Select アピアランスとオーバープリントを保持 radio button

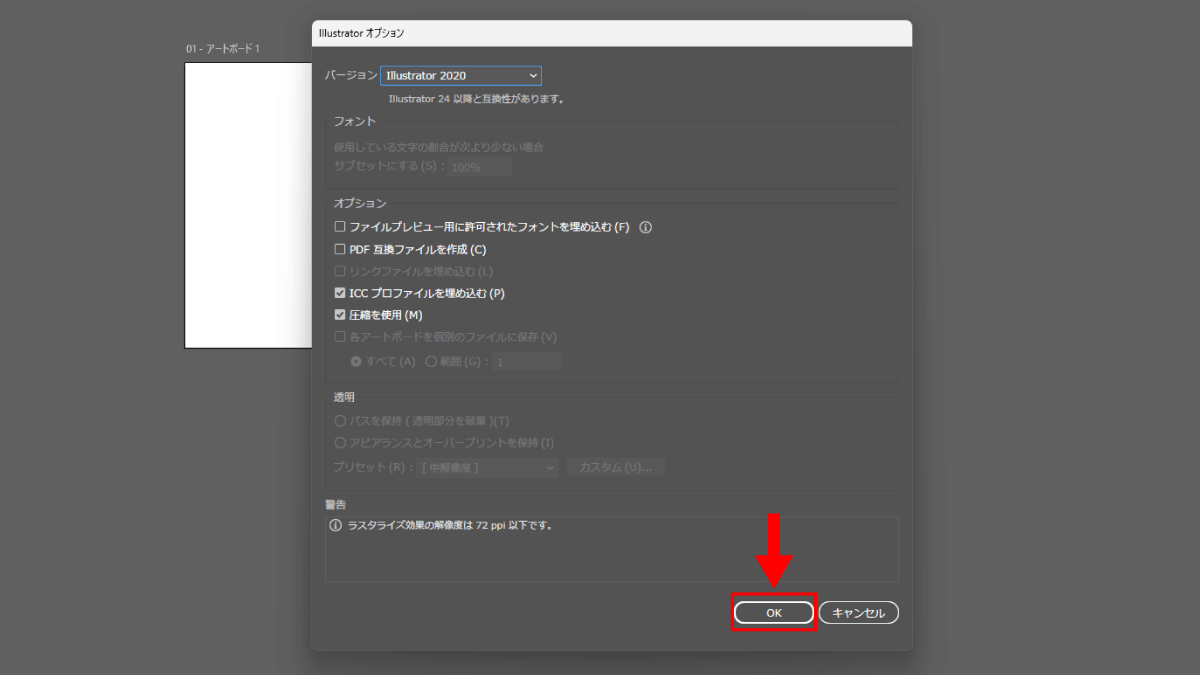[340, 442]
